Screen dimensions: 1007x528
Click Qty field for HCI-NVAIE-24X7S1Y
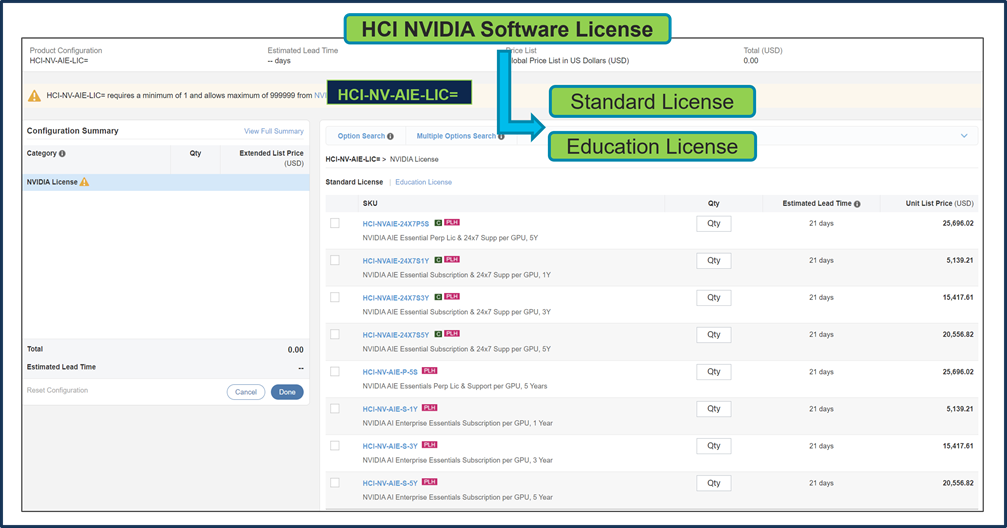[x=714, y=261]
